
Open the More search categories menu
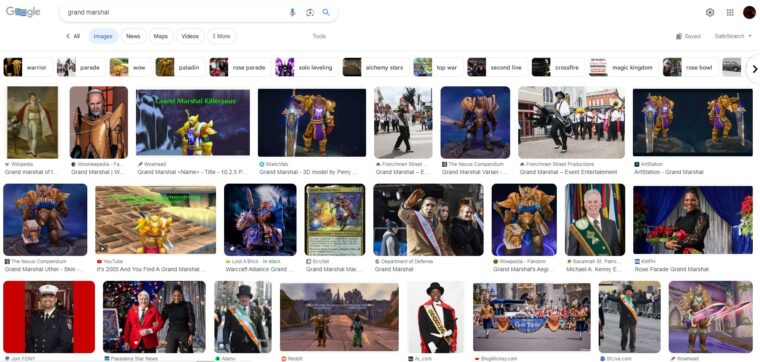[222, 36]
